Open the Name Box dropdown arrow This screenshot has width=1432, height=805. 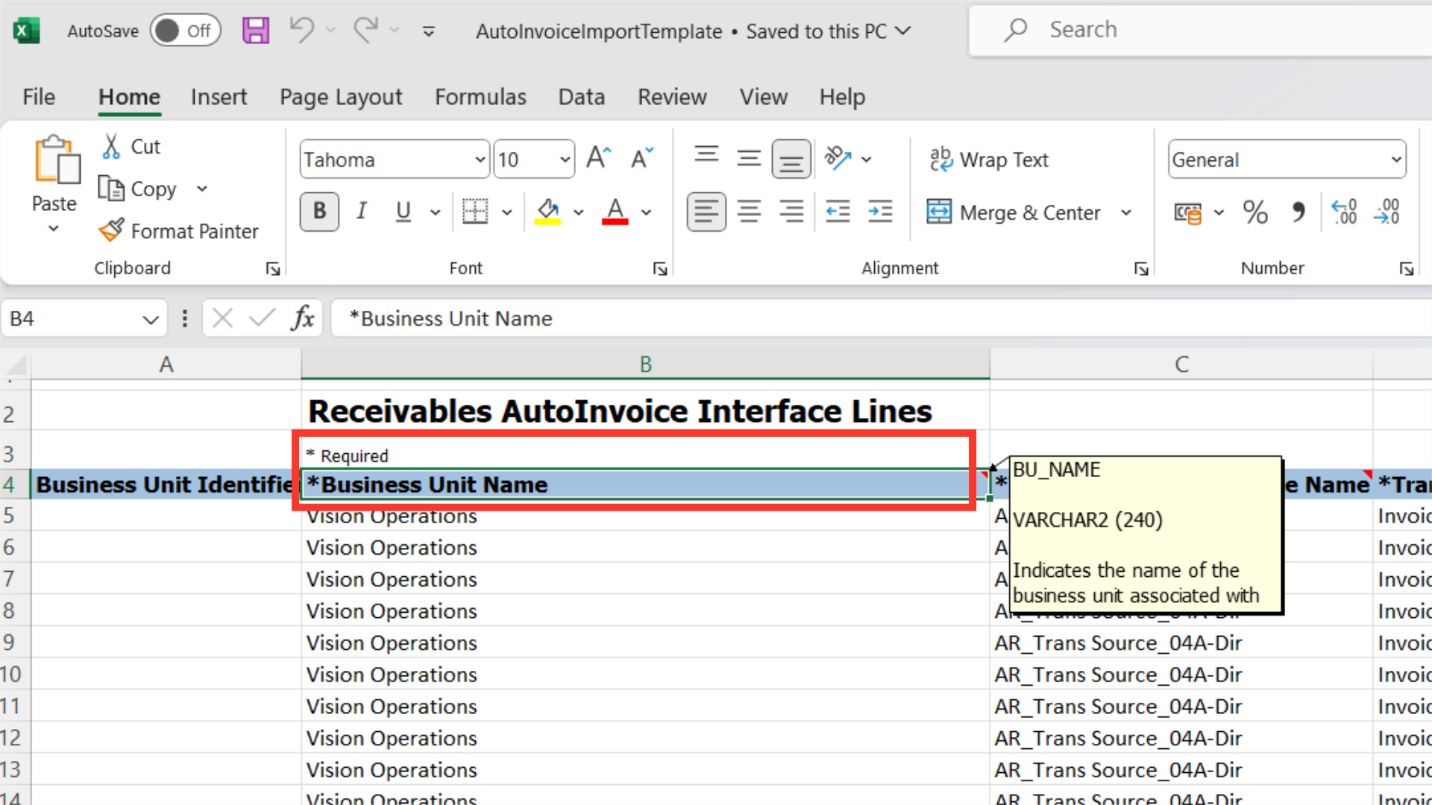tap(150, 319)
